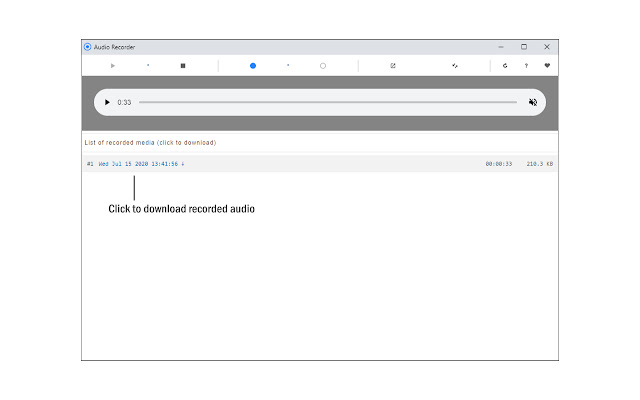Unmute audio using the crossed speaker icon
The height and width of the screenshot is (400, 640).
tap(533, 102)
